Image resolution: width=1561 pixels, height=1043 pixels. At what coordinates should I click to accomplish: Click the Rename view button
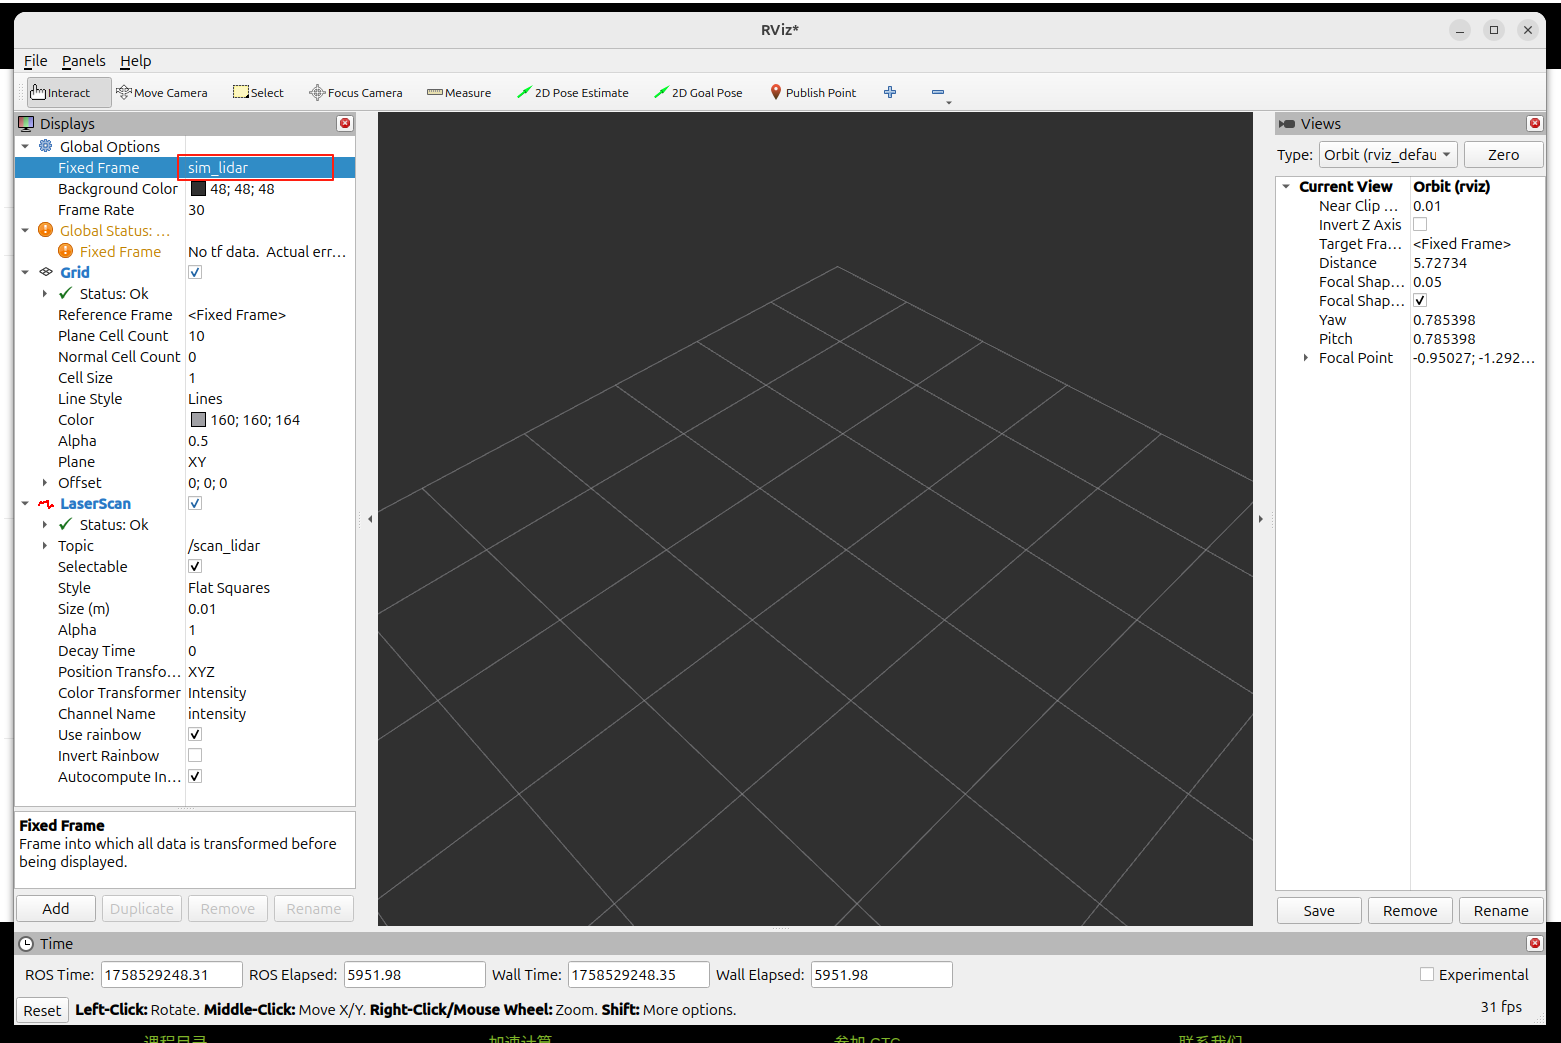1501,911
